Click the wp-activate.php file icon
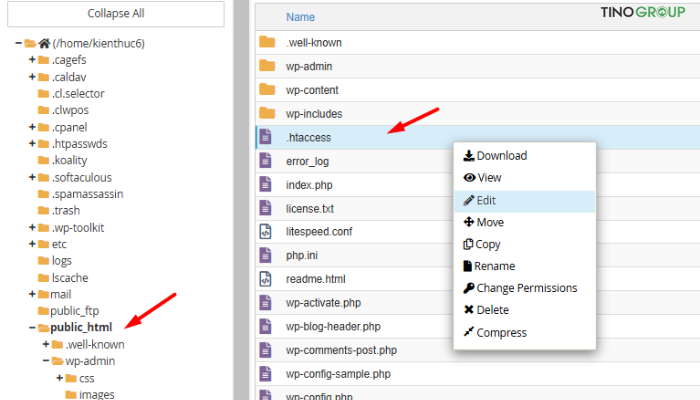Viewport: 700px width, 400px height. tap(265, 302)
